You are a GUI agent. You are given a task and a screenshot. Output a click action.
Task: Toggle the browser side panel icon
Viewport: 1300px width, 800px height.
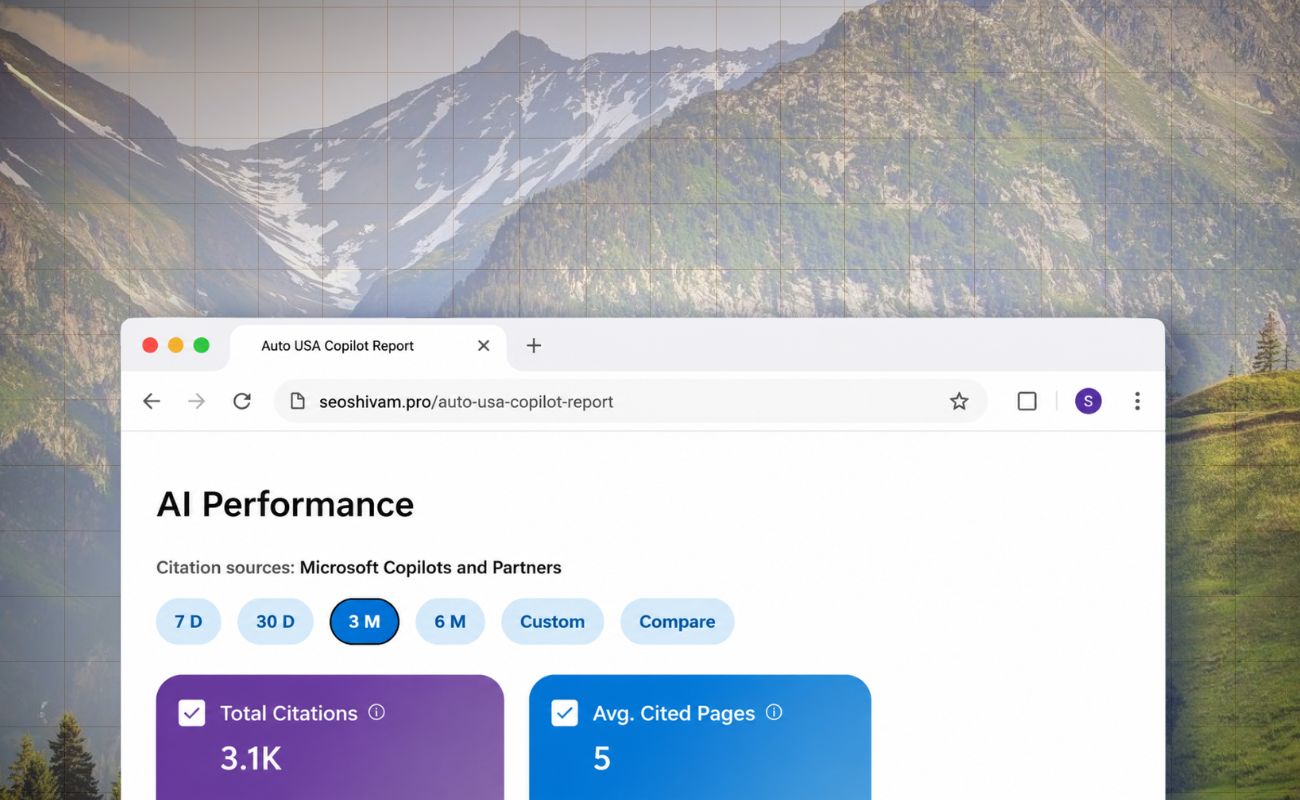[x=1027, y=401]
